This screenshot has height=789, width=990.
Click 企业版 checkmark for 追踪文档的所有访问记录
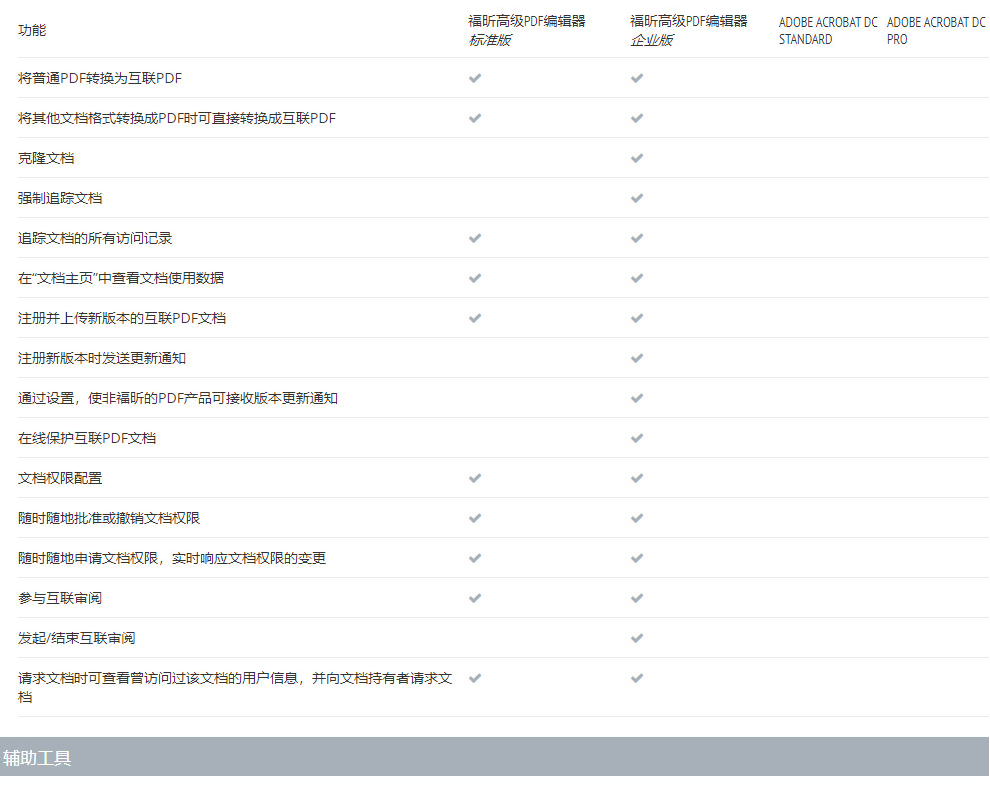[637, 238]
